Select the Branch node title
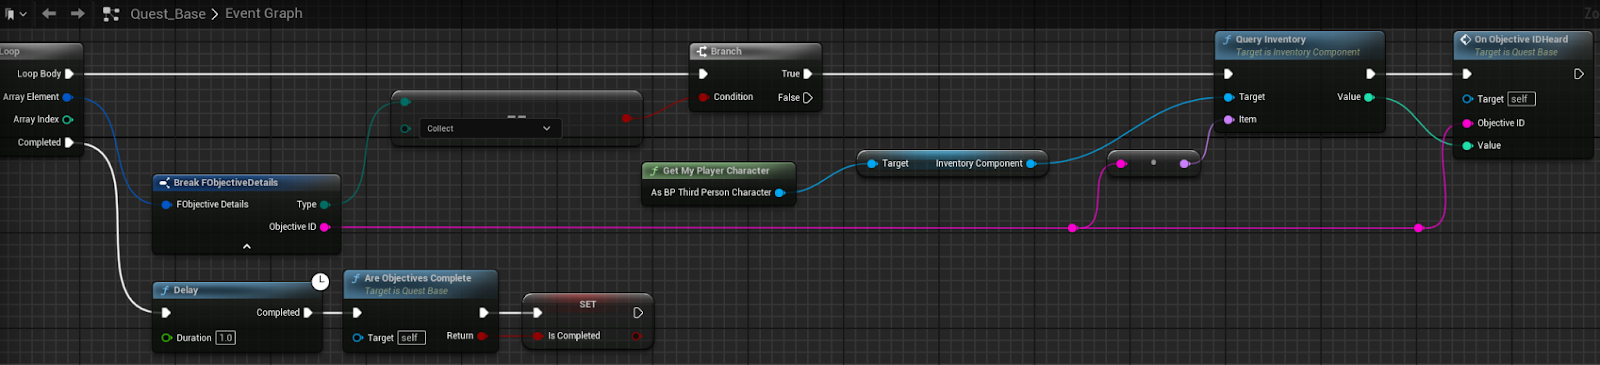The width and height of the screenshot is (1600, 365). (726, 51)
